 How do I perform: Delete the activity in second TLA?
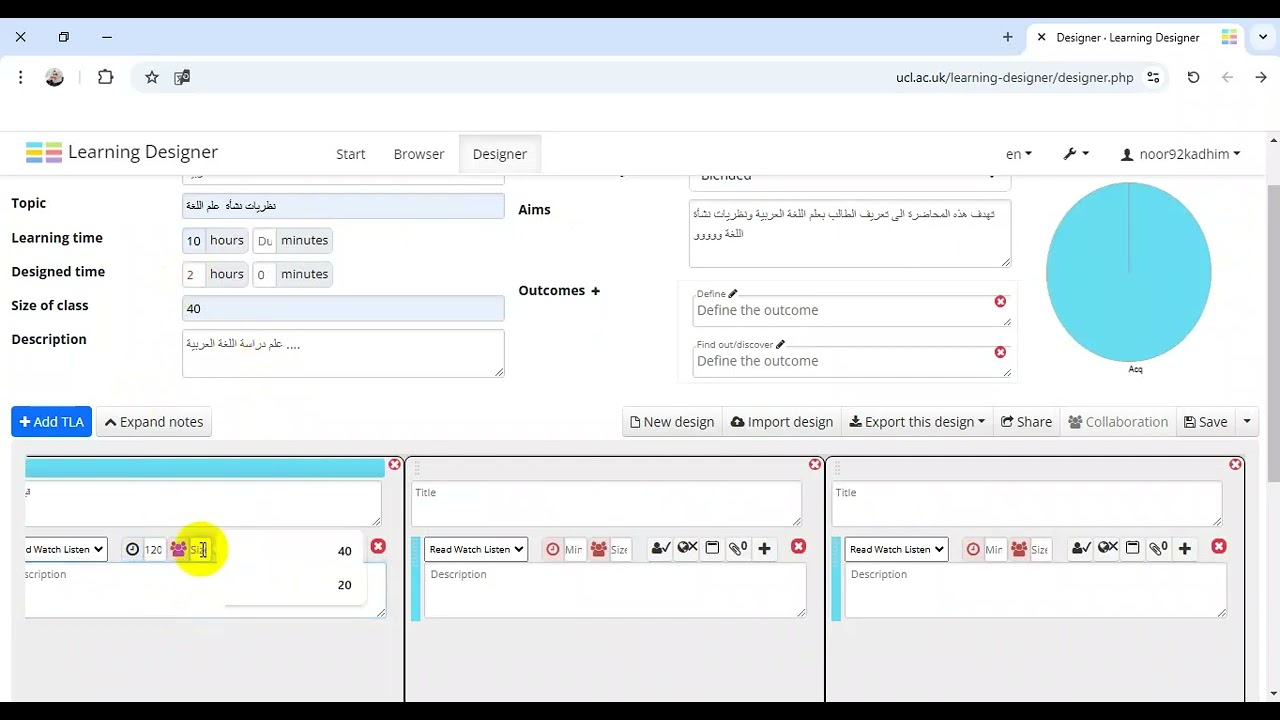click(x=798, y=547)
